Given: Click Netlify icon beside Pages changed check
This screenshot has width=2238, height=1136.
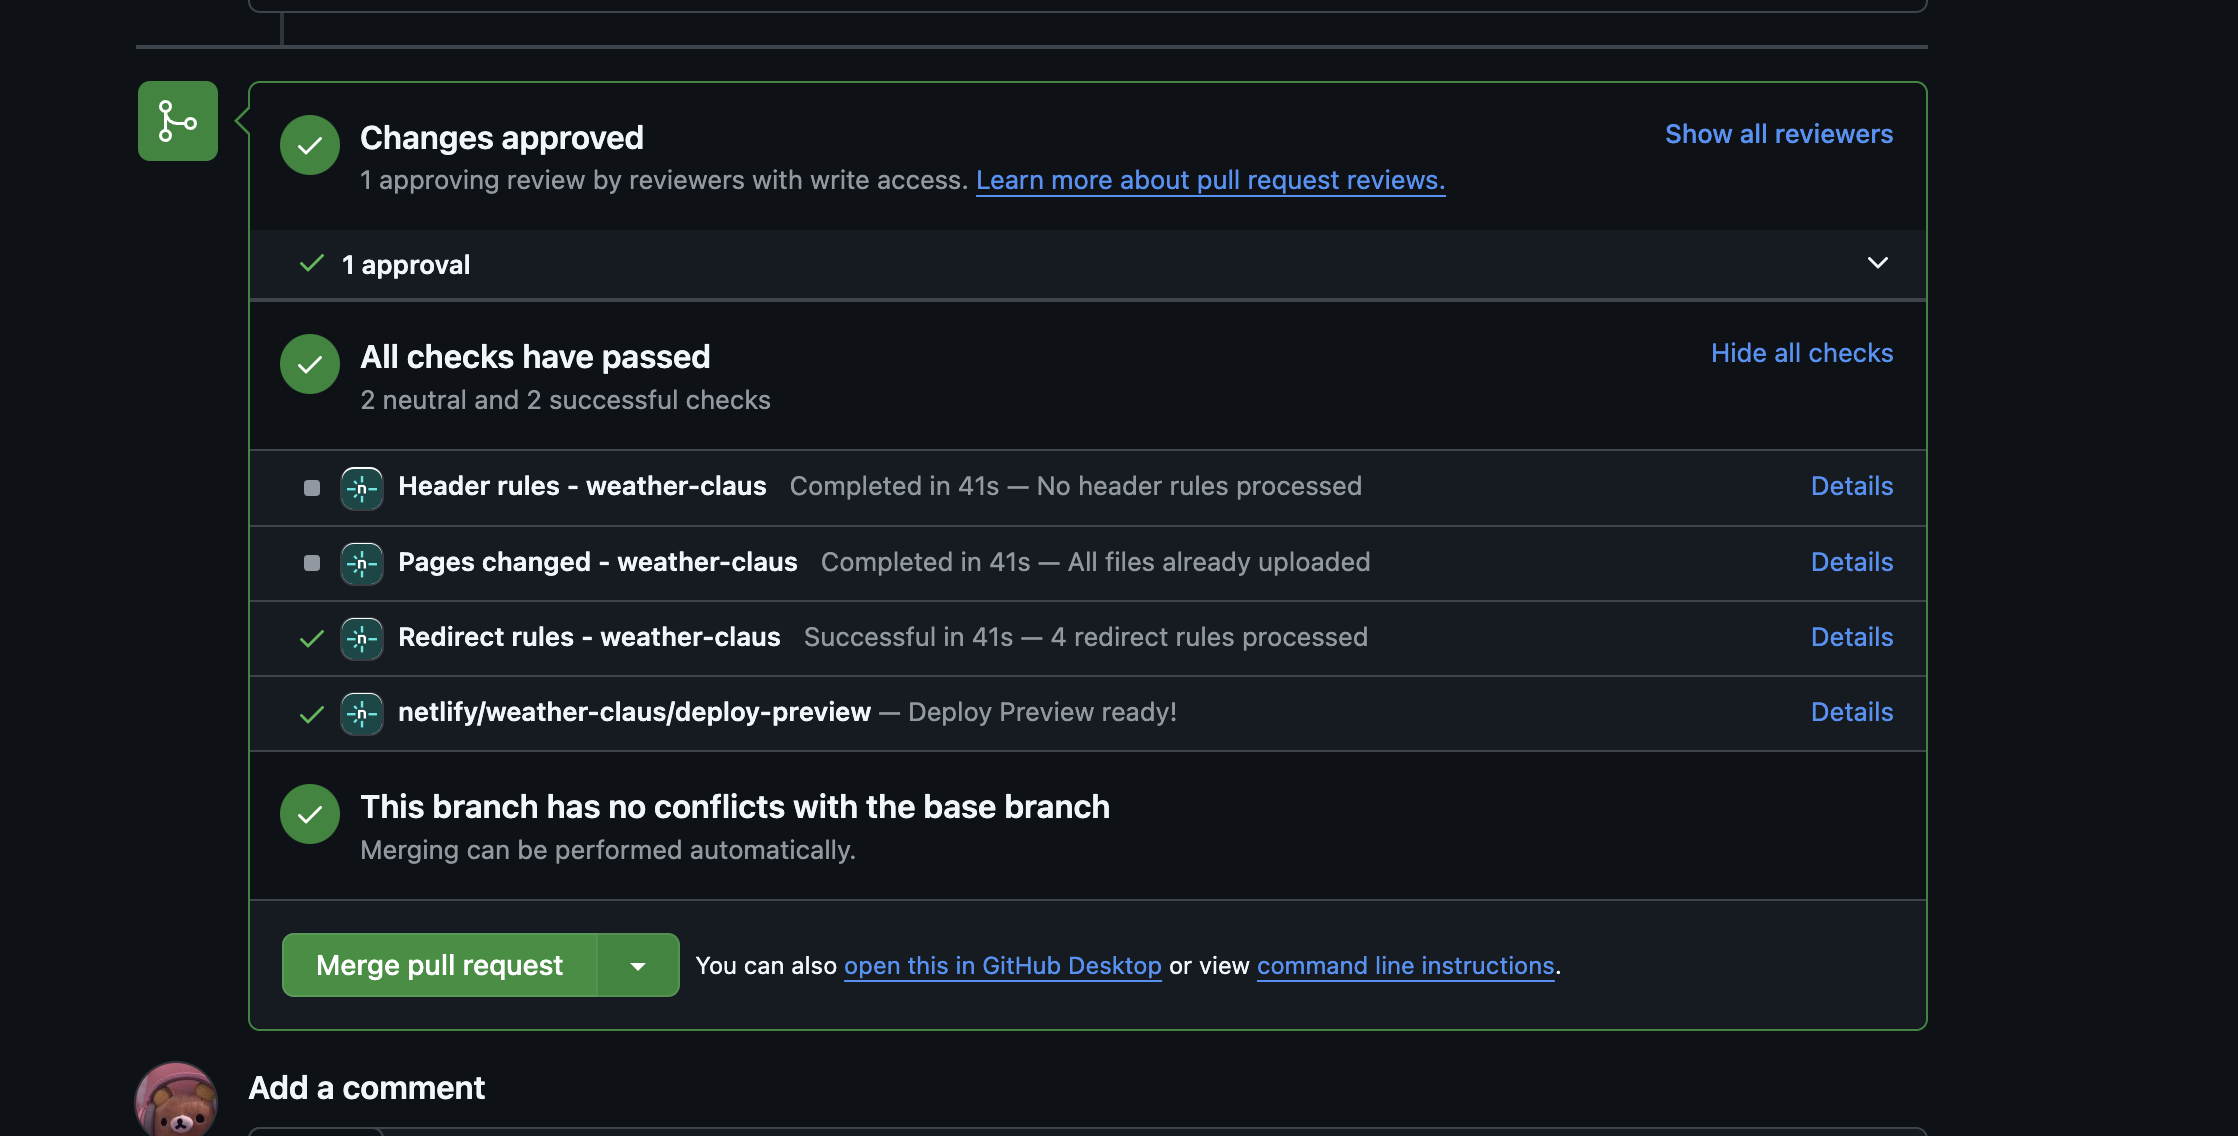Looking at the screenshot, I should coord(361,563).
